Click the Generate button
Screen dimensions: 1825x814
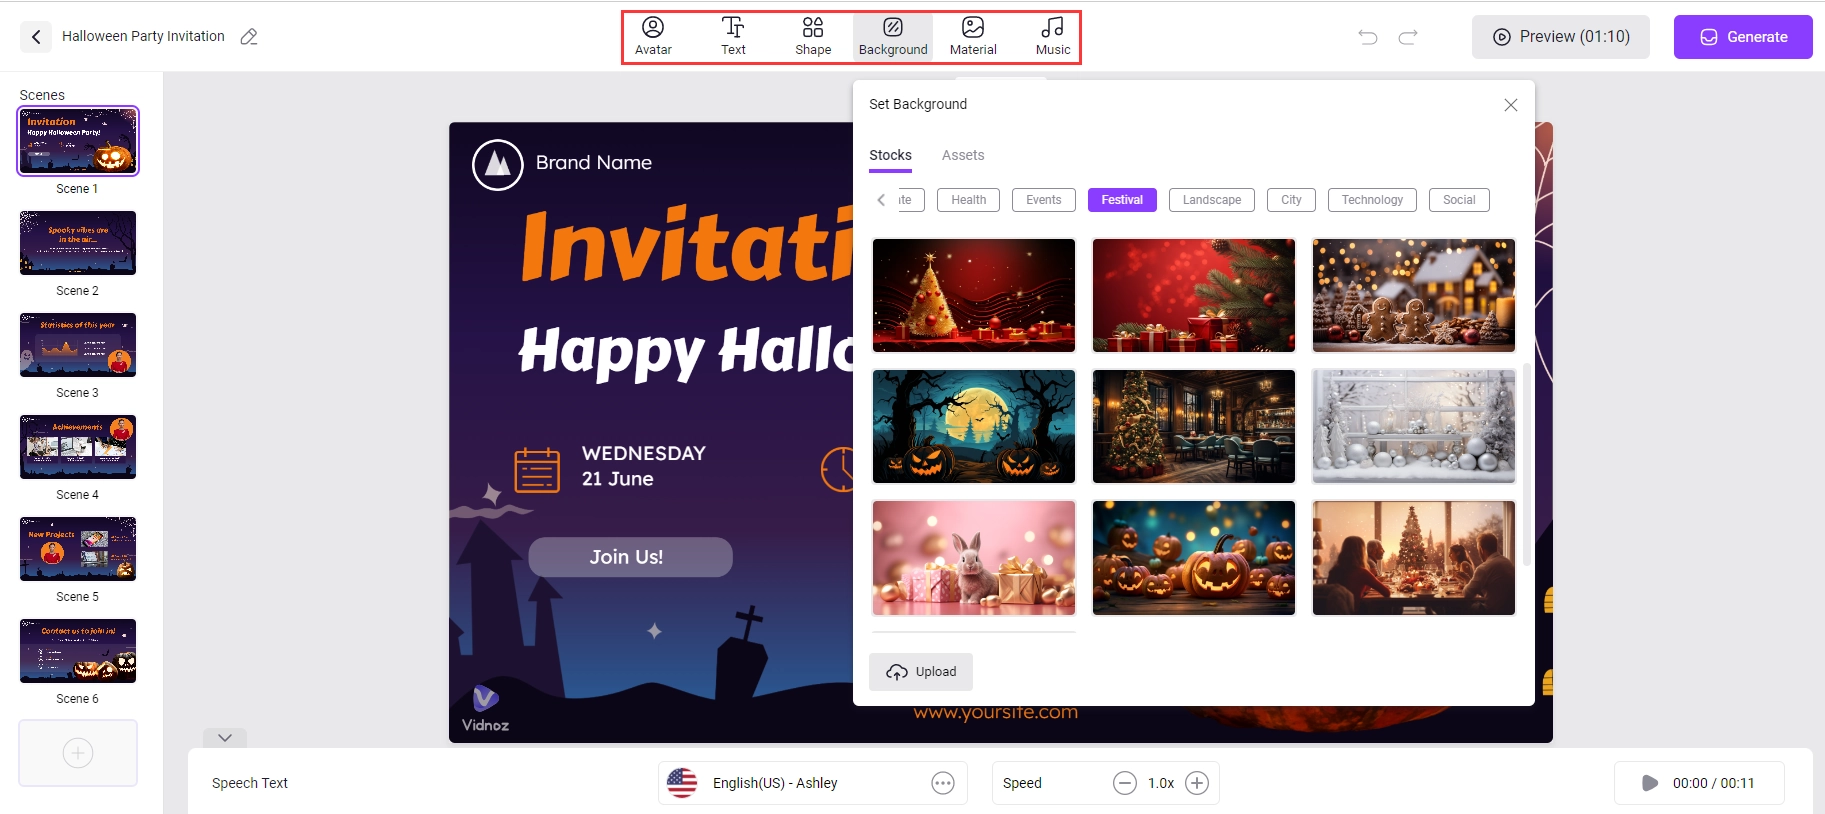click(x=1743, y=37)
